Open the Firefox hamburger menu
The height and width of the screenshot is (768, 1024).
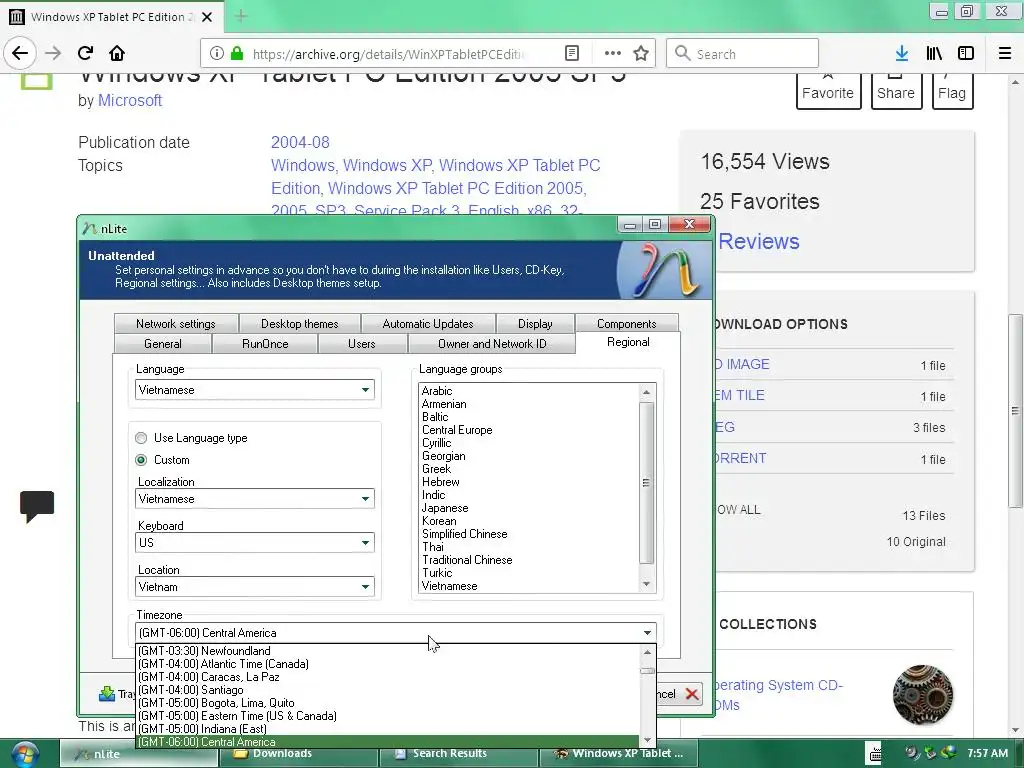[x=1005, y=54]
